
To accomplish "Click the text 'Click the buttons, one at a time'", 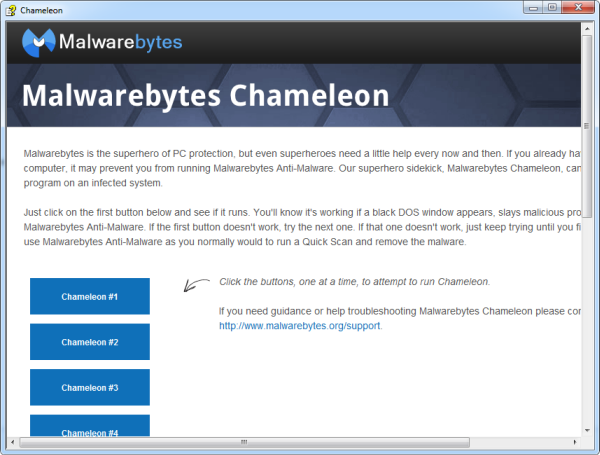I will click(289, 282).
